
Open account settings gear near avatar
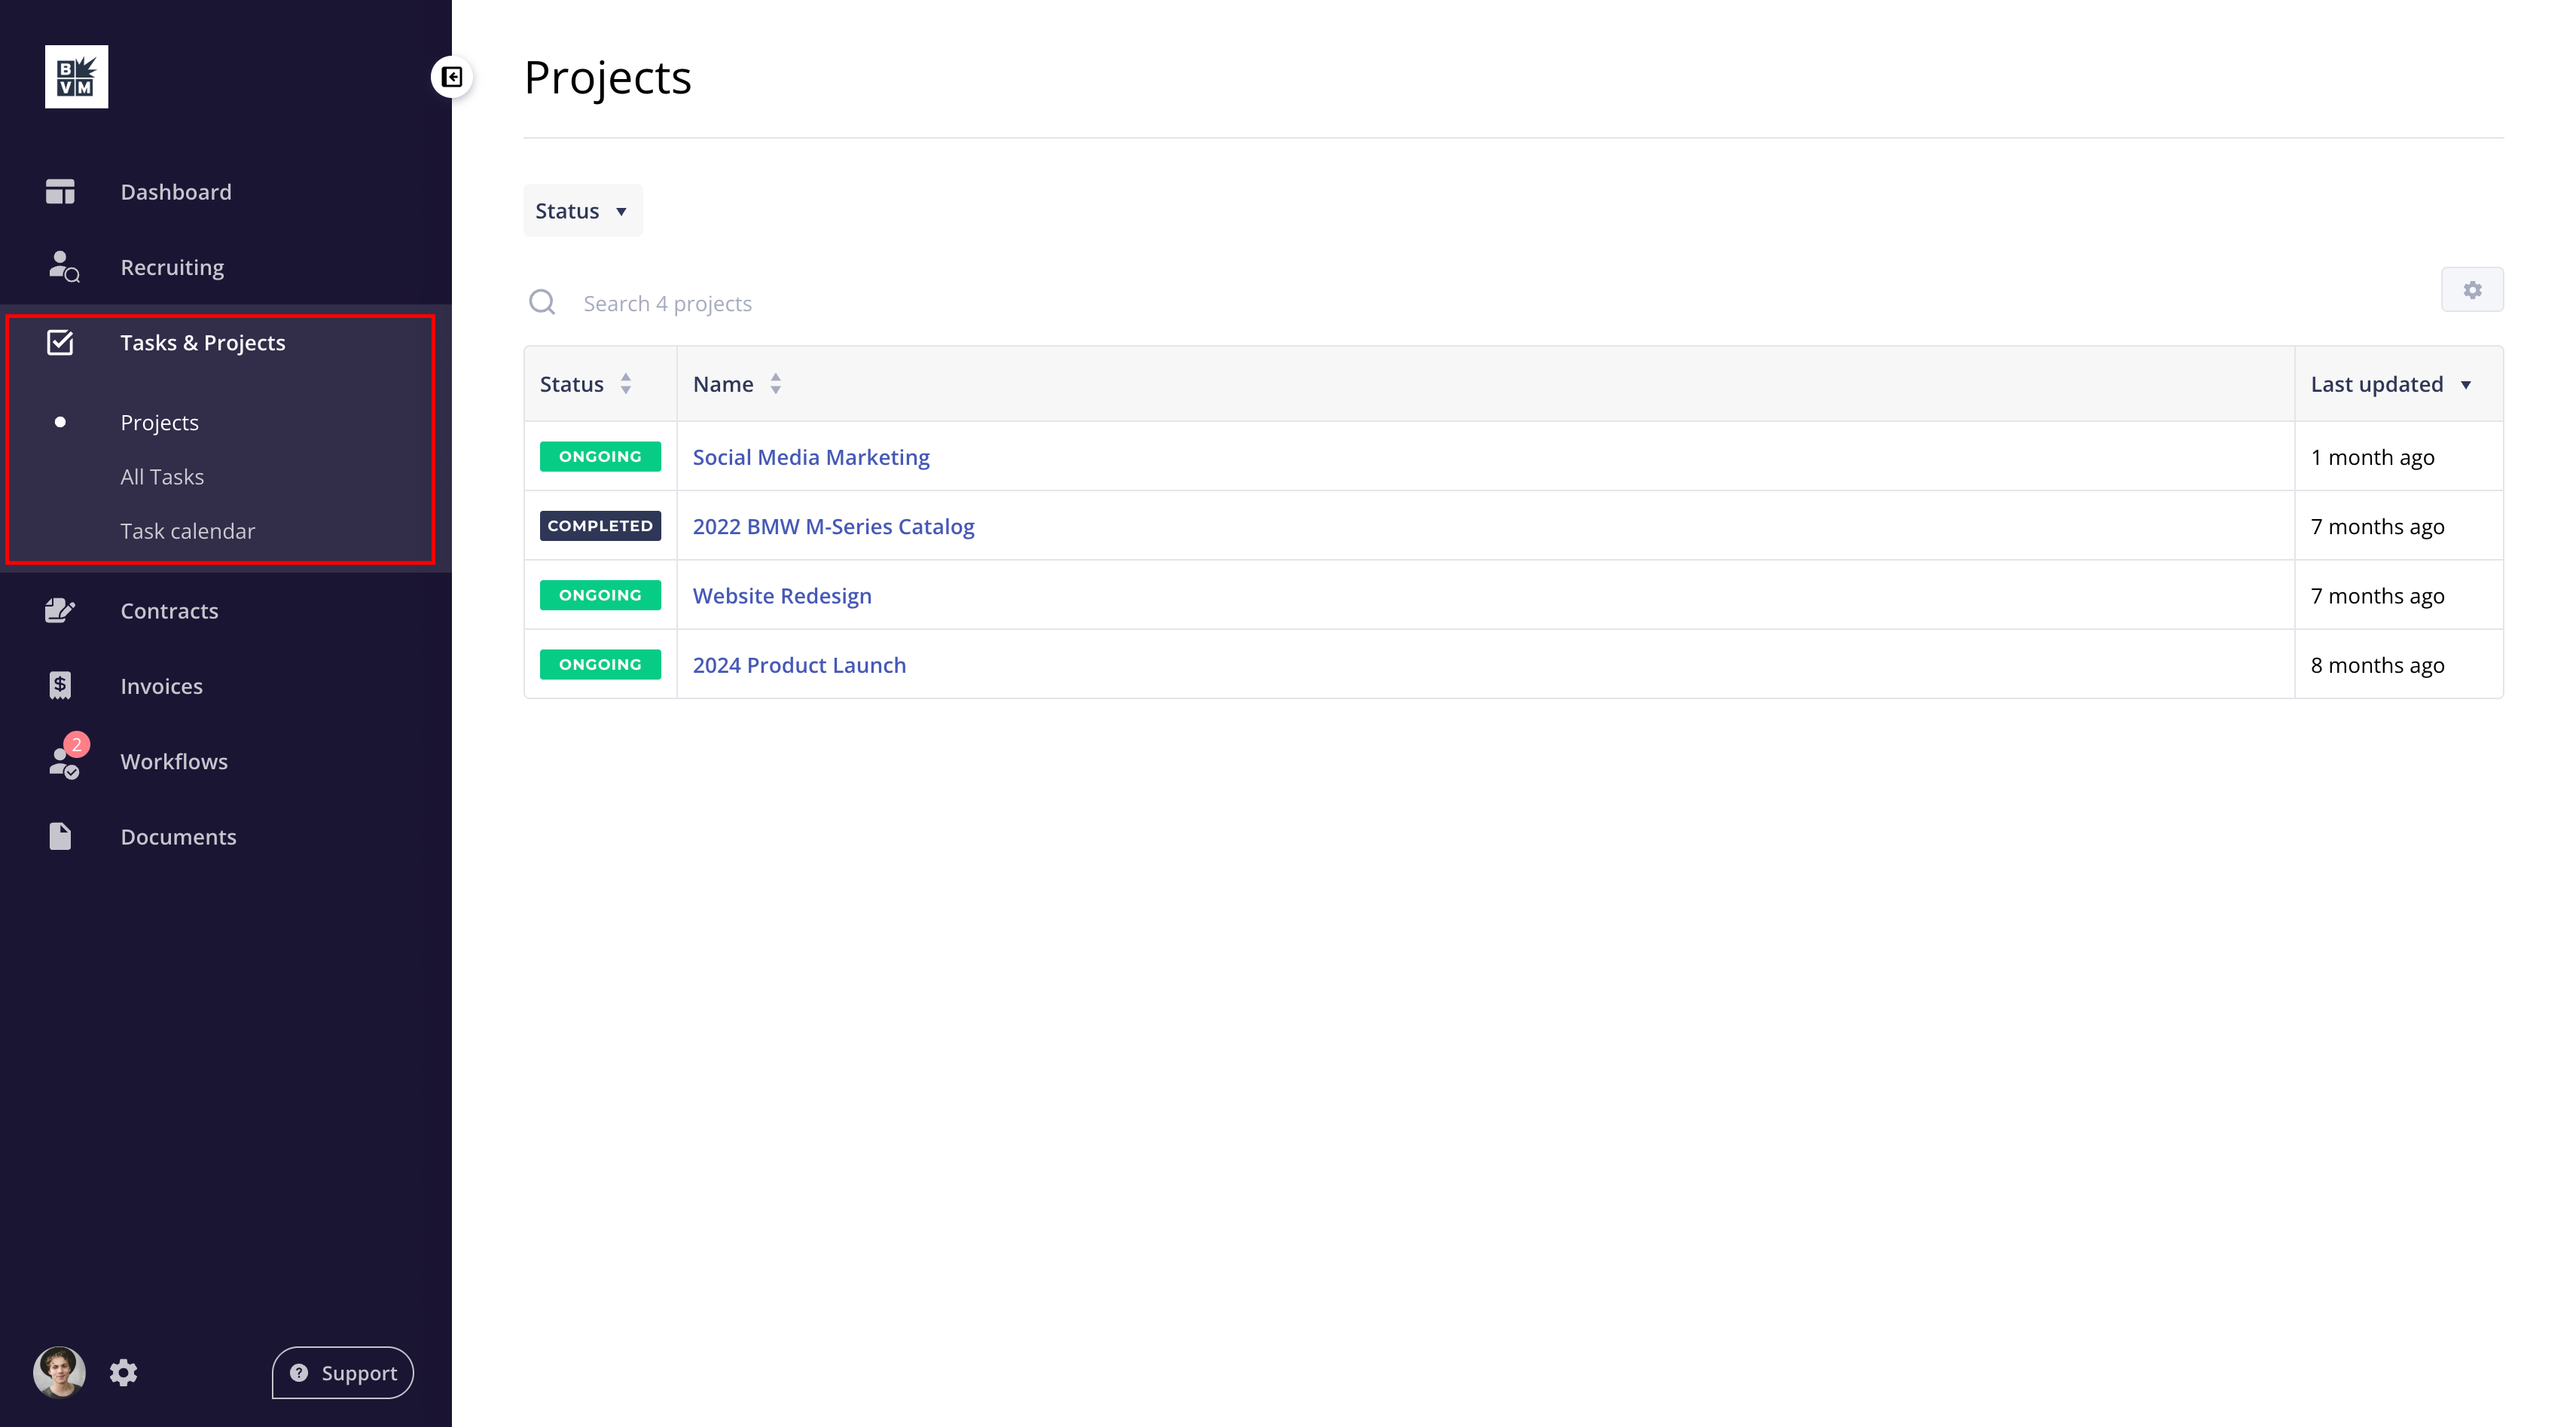123,1372
